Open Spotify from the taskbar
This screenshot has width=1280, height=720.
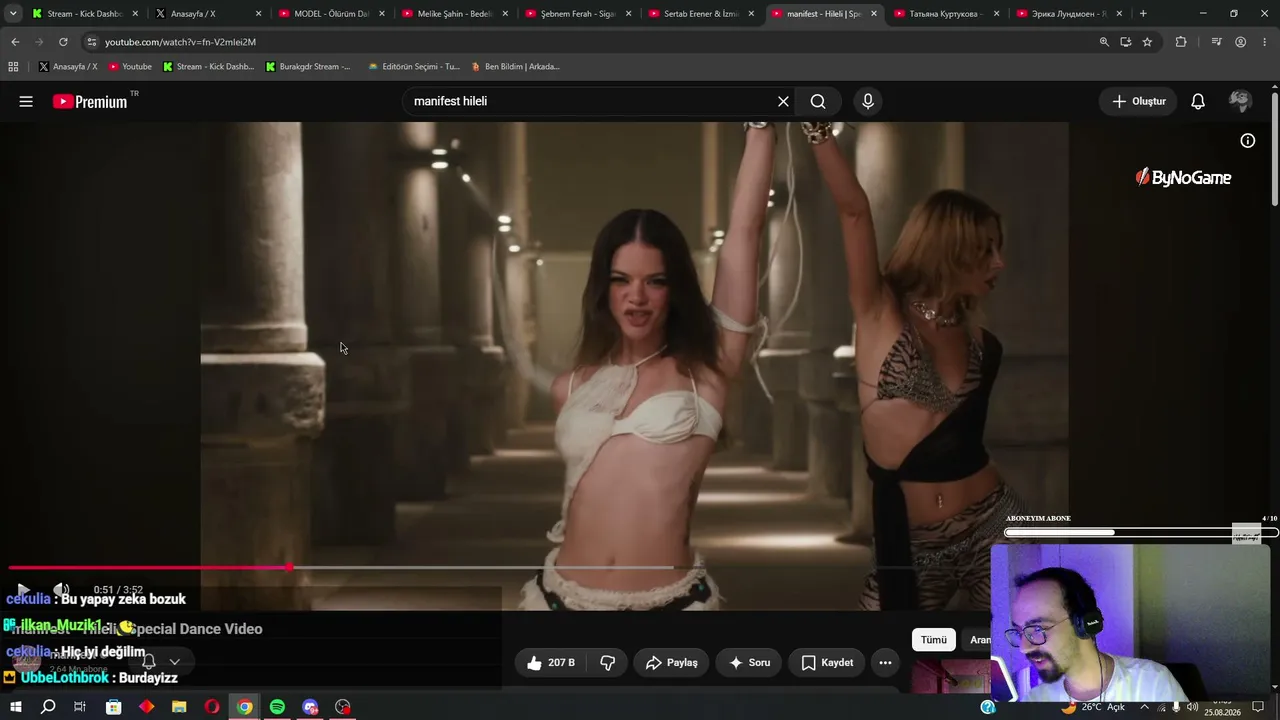[277, 707]
